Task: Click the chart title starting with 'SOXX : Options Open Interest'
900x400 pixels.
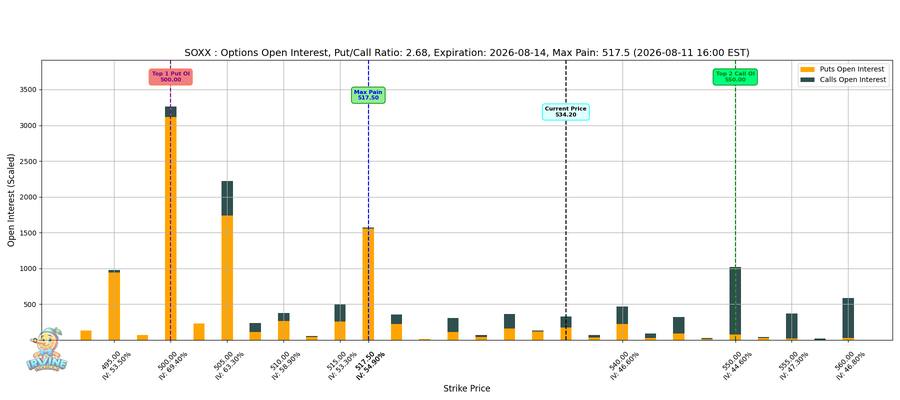Action: (x=467, y=53)
